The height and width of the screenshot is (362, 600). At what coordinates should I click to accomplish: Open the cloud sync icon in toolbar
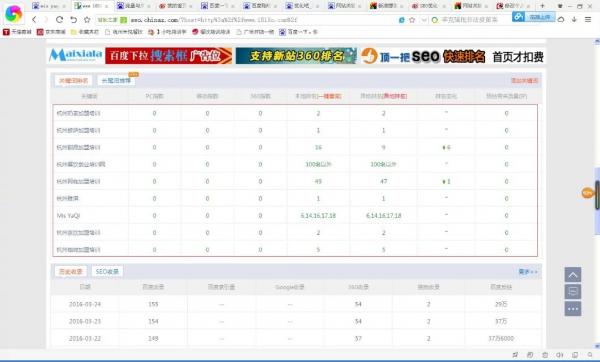click(561, 20)
